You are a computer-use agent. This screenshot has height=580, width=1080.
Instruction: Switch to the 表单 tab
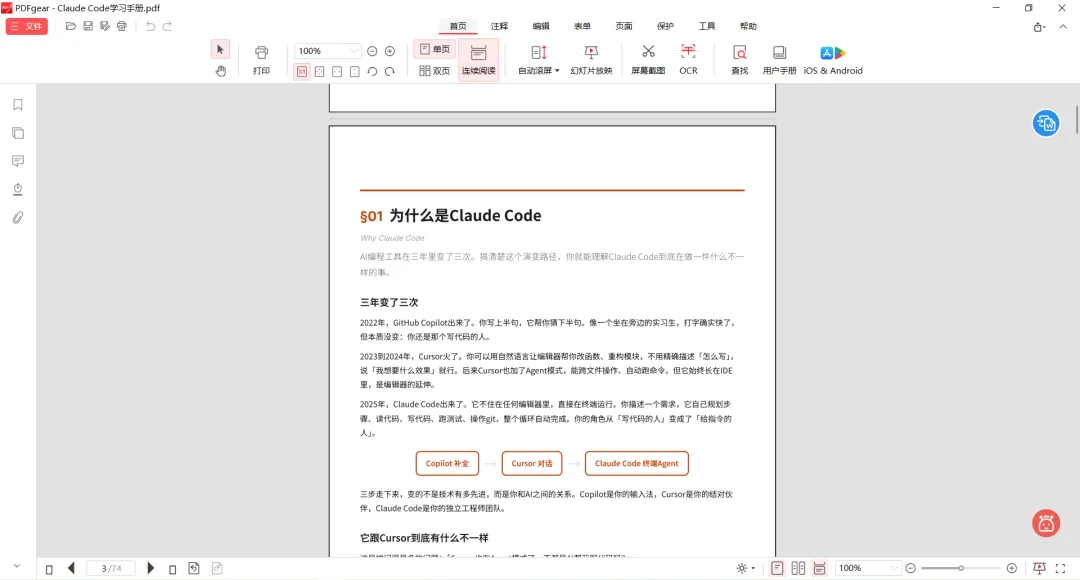(x=582, y=26)
